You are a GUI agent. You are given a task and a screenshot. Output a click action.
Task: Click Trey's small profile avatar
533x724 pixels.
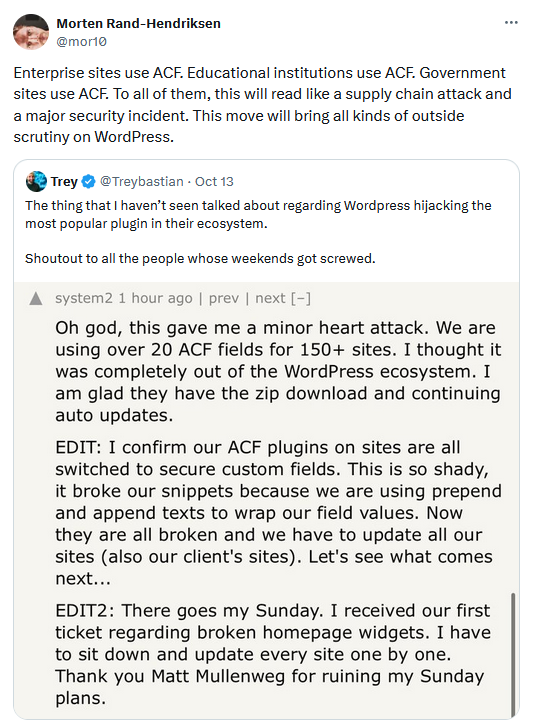[x=36, y=181]
